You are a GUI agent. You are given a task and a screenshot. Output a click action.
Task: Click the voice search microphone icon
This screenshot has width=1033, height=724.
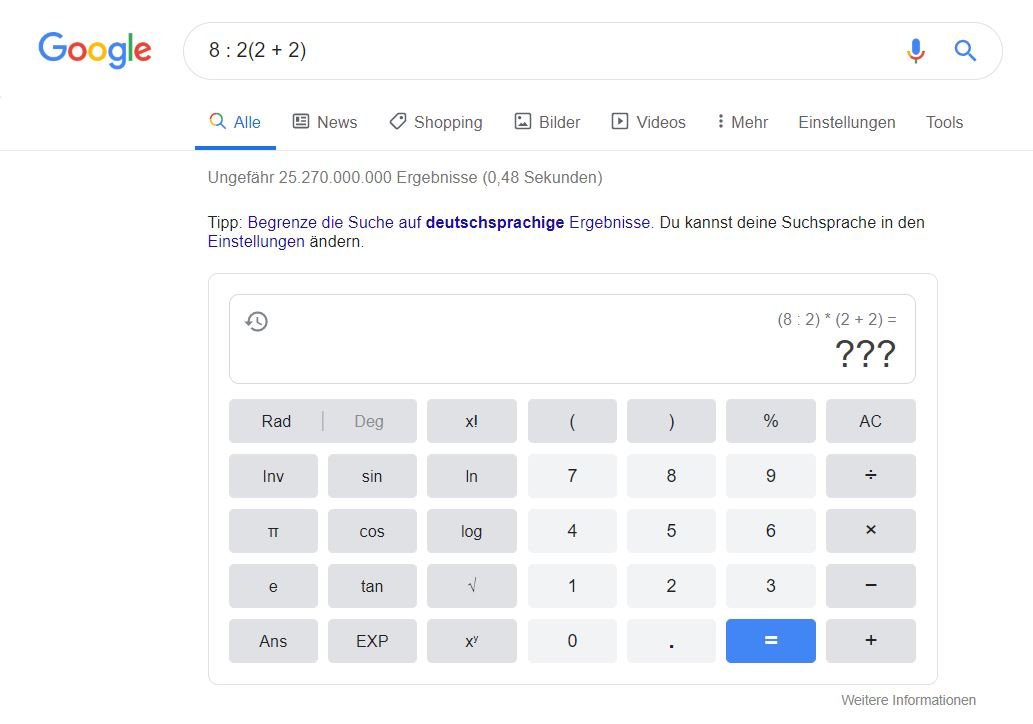[x=915, y=50]
